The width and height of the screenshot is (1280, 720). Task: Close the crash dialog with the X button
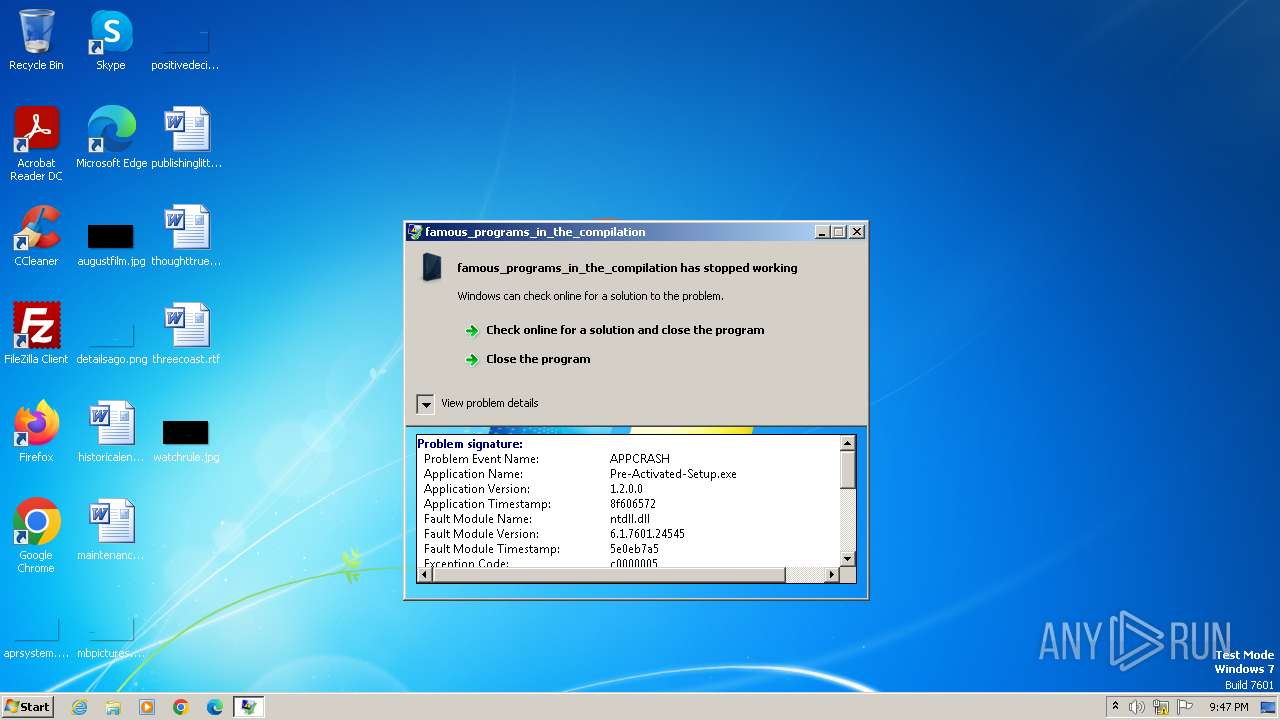pos(857,232)
